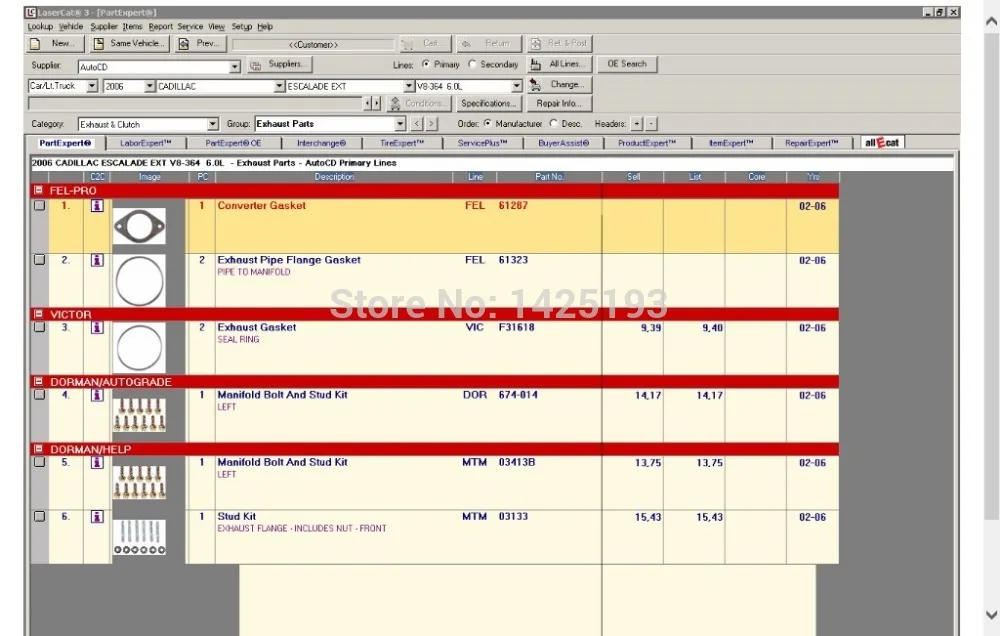
Task: Click the Stud Kit image thumbnail
Action: 140,536
